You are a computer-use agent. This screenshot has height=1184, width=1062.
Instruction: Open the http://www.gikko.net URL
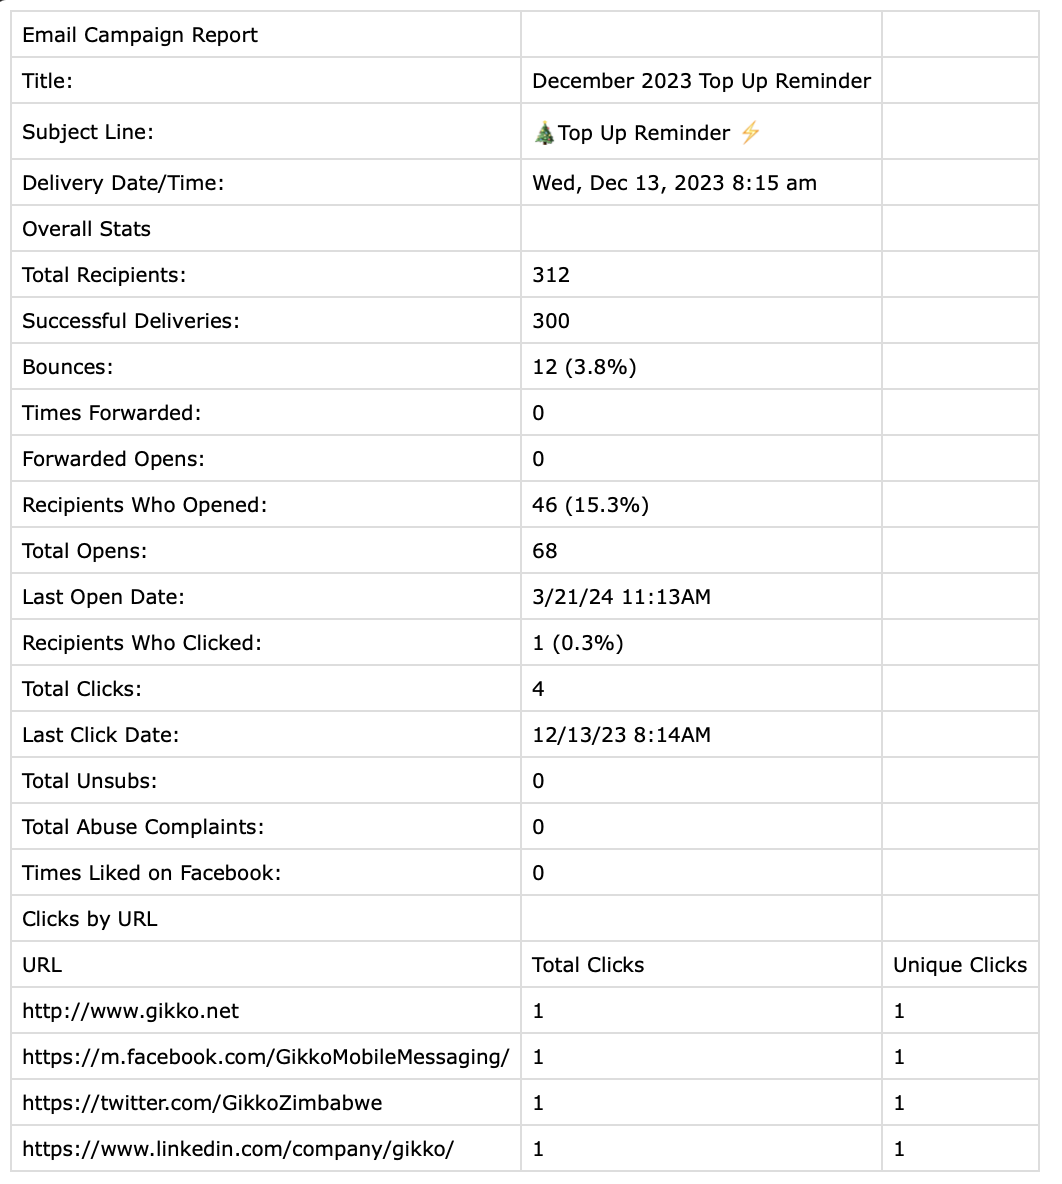pyautogui.click(x=131, y=1011)
